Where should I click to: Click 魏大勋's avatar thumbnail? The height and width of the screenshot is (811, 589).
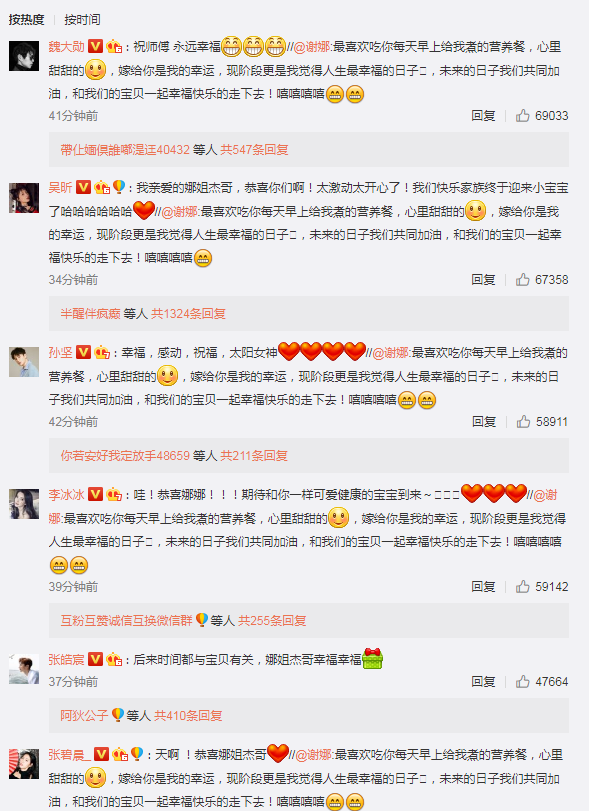(x=24, y=55)
